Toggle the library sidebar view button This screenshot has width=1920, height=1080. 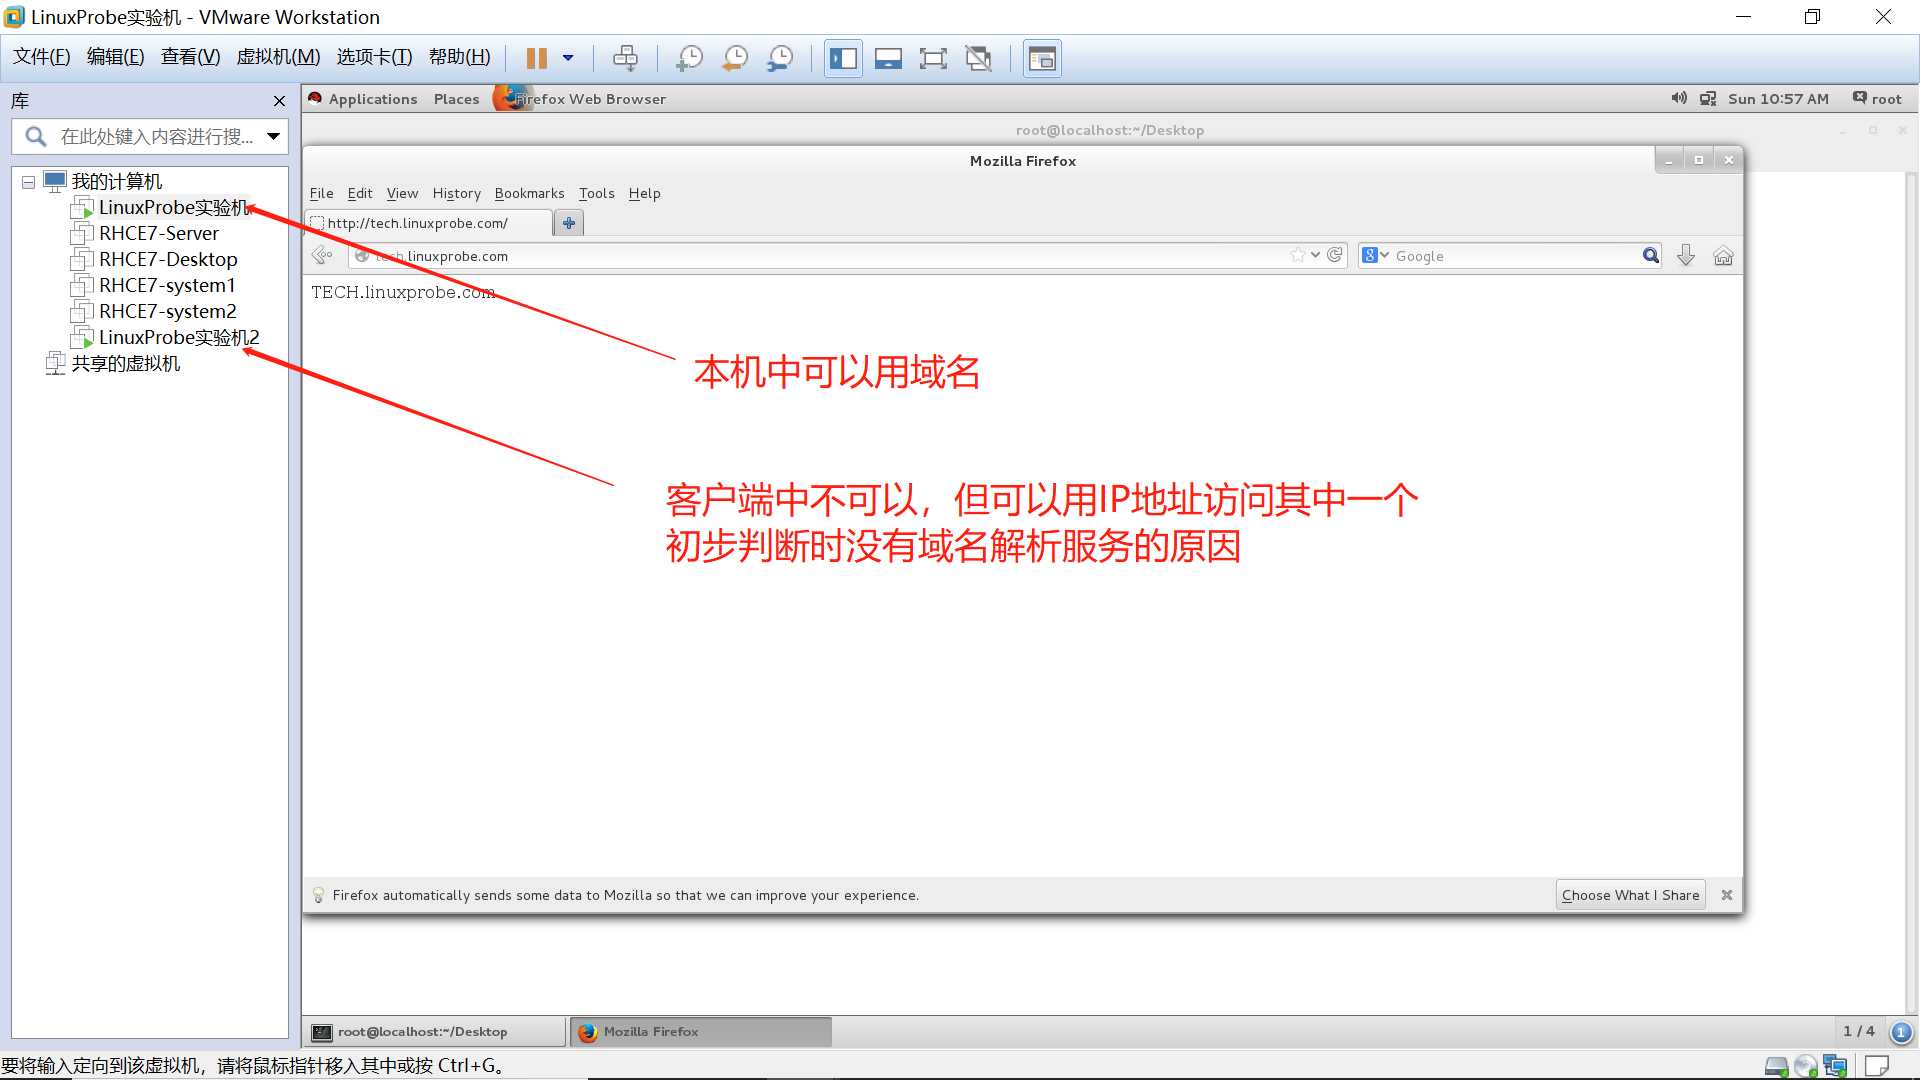tap(843, 58)
